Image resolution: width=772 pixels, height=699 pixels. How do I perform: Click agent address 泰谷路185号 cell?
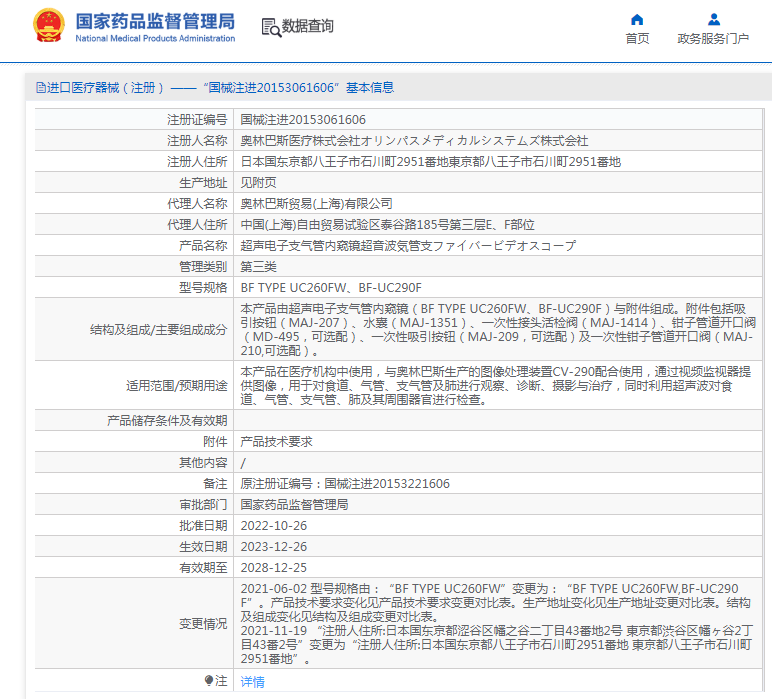click(x=387, y=224)
